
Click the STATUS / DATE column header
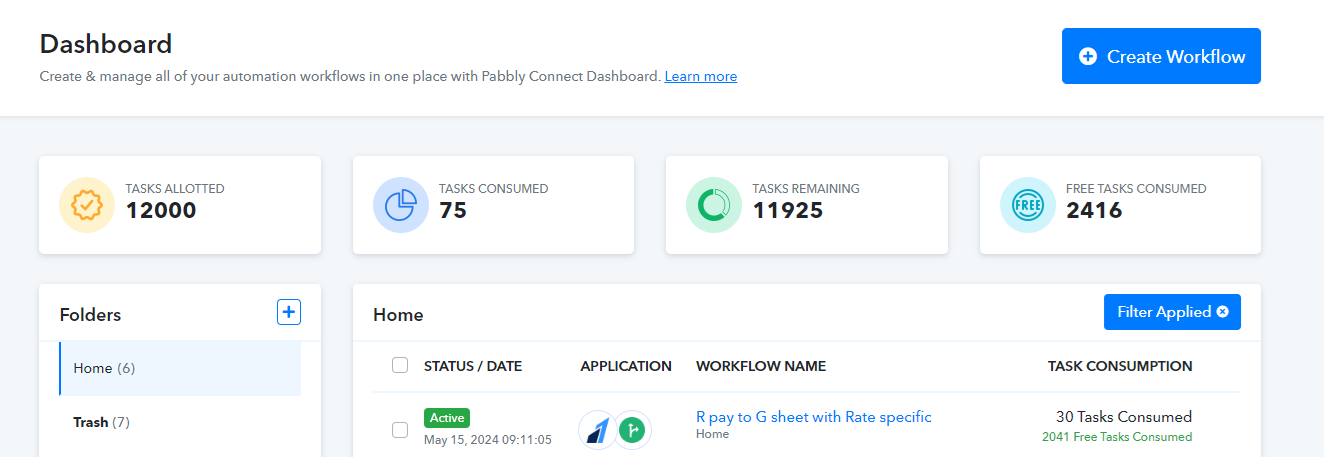click(473, 366)
